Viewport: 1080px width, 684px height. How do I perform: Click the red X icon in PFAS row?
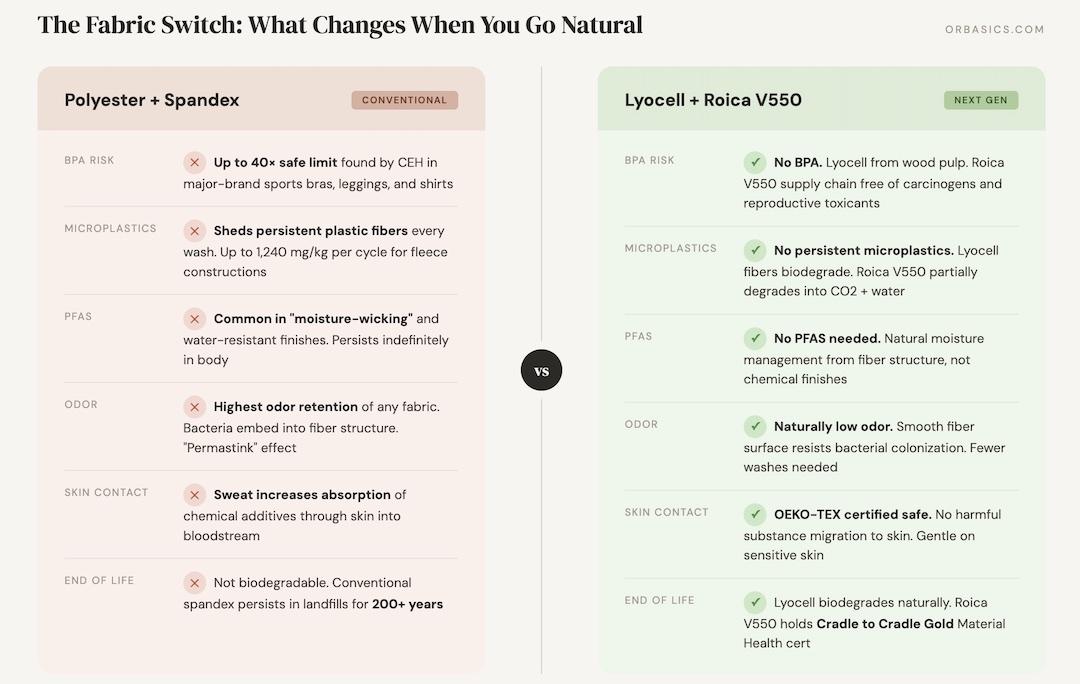point(194,318)
